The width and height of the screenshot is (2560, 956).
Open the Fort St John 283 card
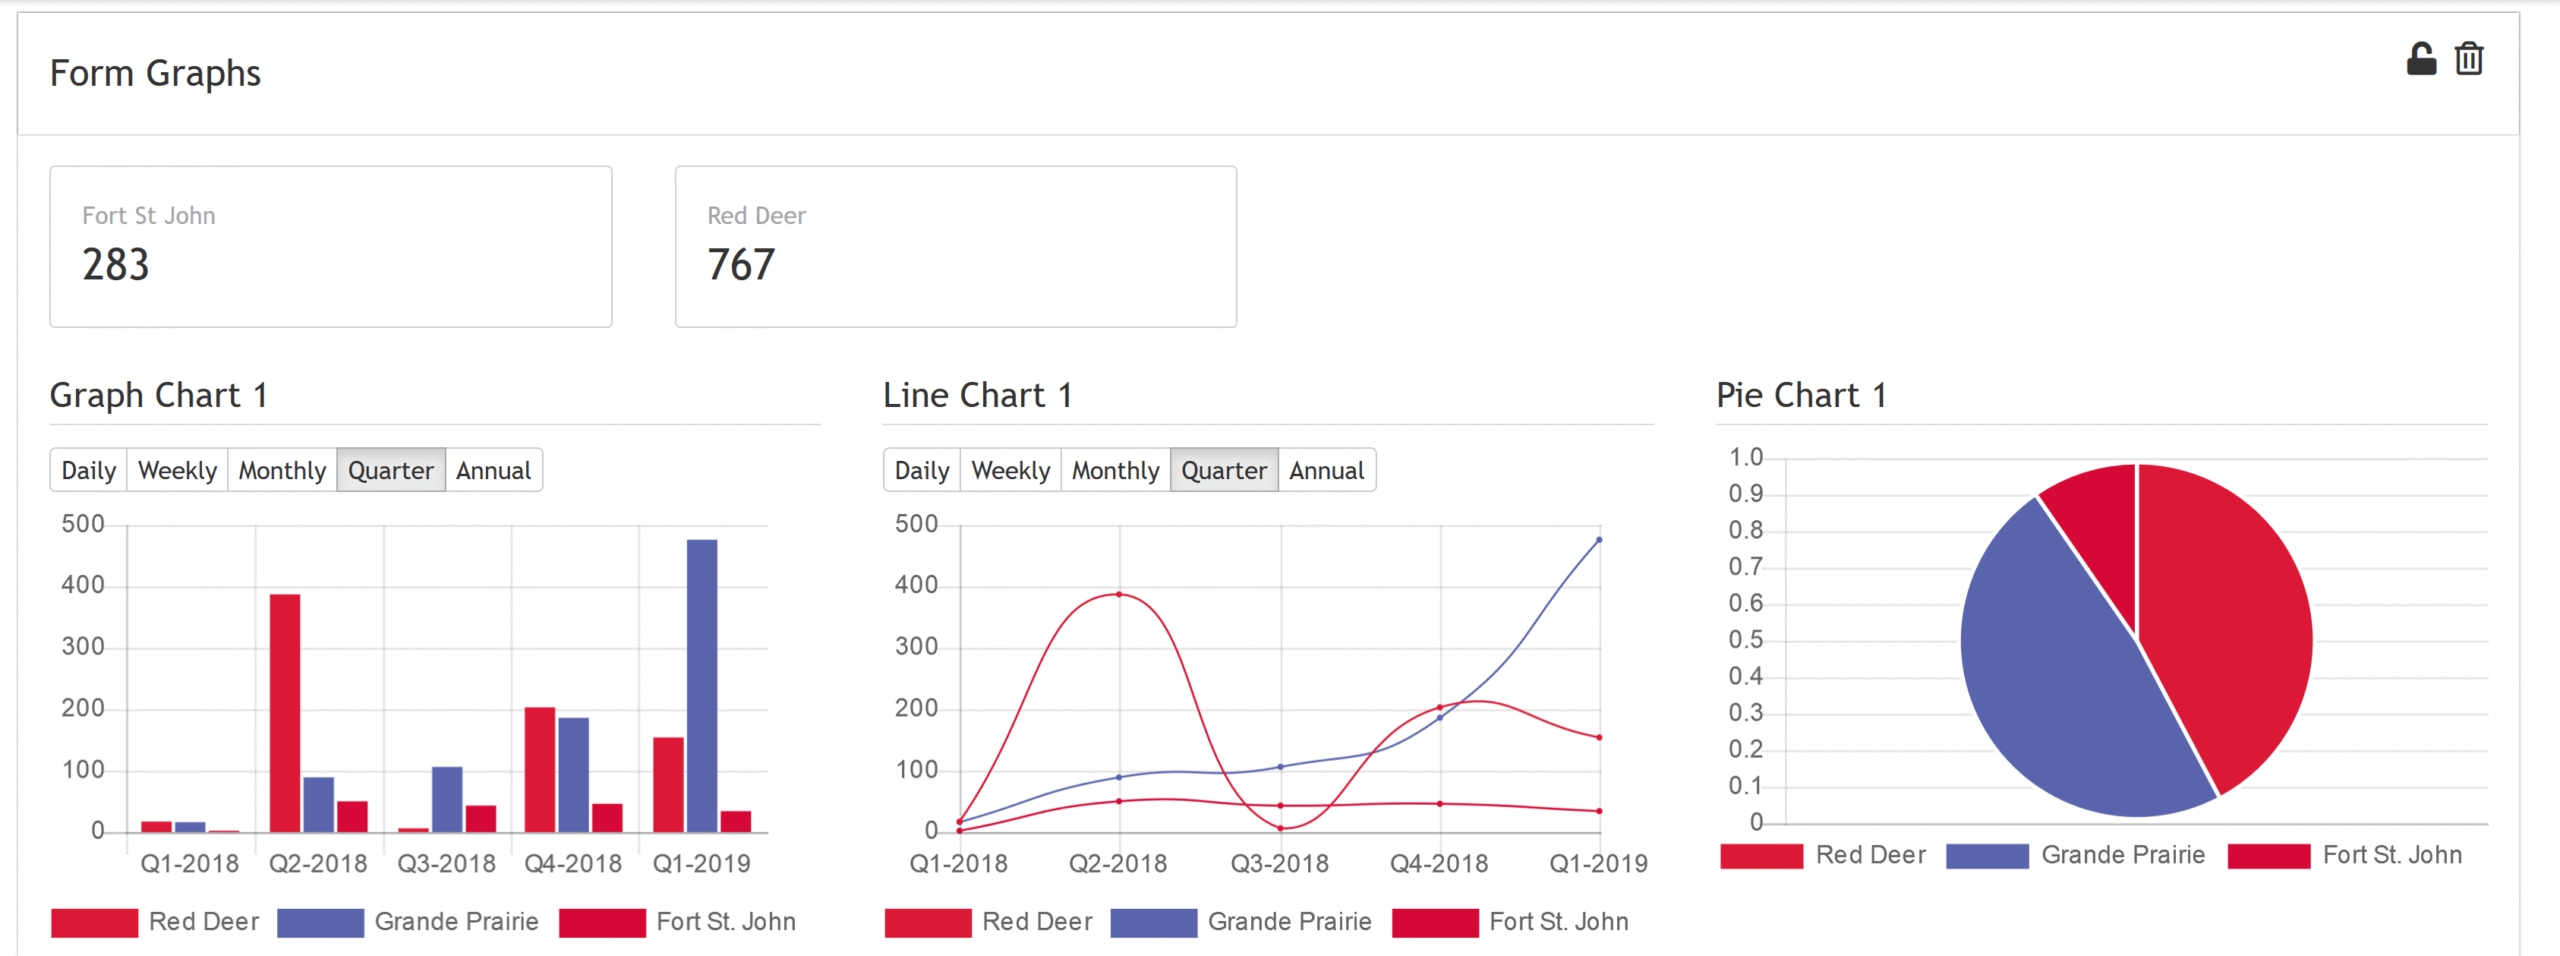330,246
